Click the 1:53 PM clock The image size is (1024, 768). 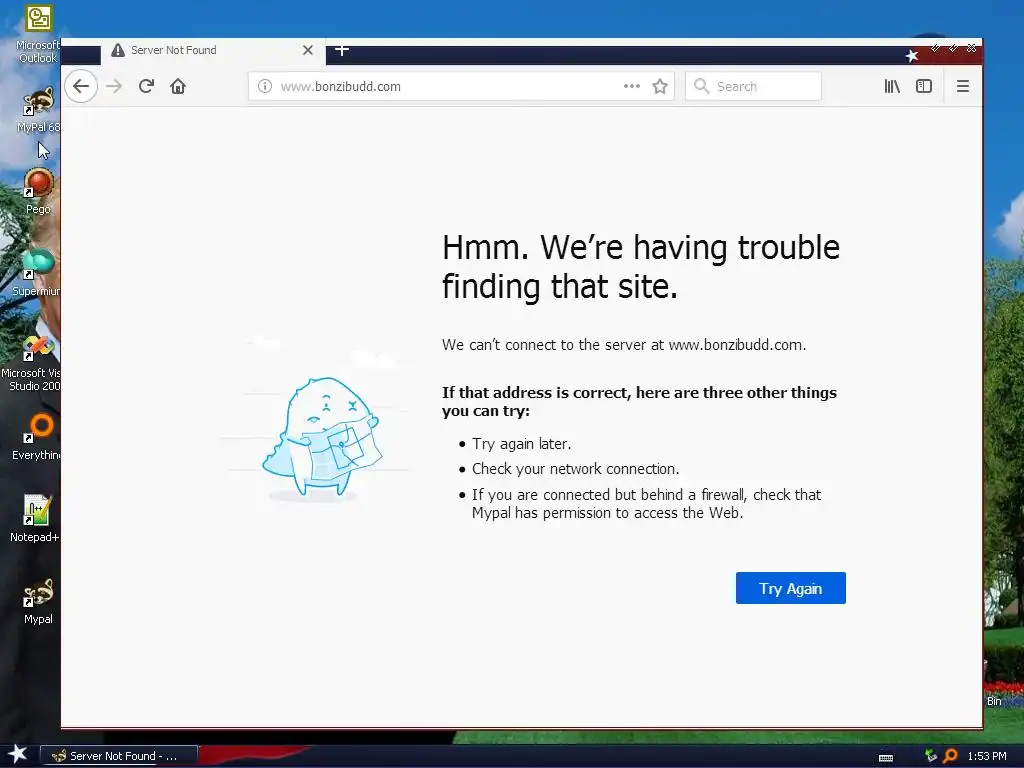pyautogui.click(x=987, y=756)
